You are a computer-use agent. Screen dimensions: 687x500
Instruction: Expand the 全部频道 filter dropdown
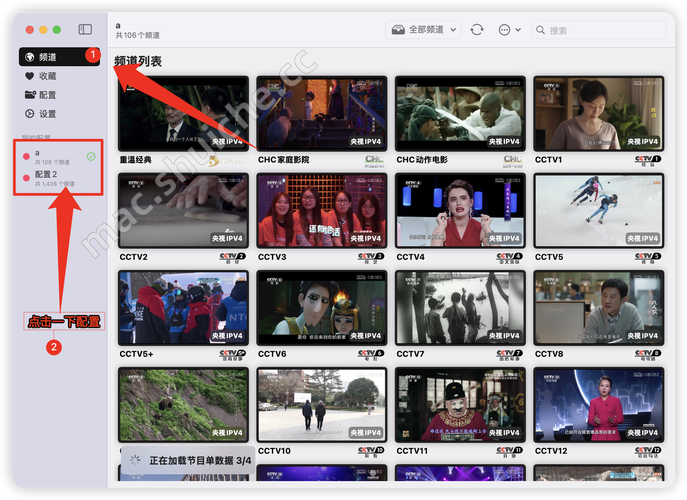tap(423, 30)
